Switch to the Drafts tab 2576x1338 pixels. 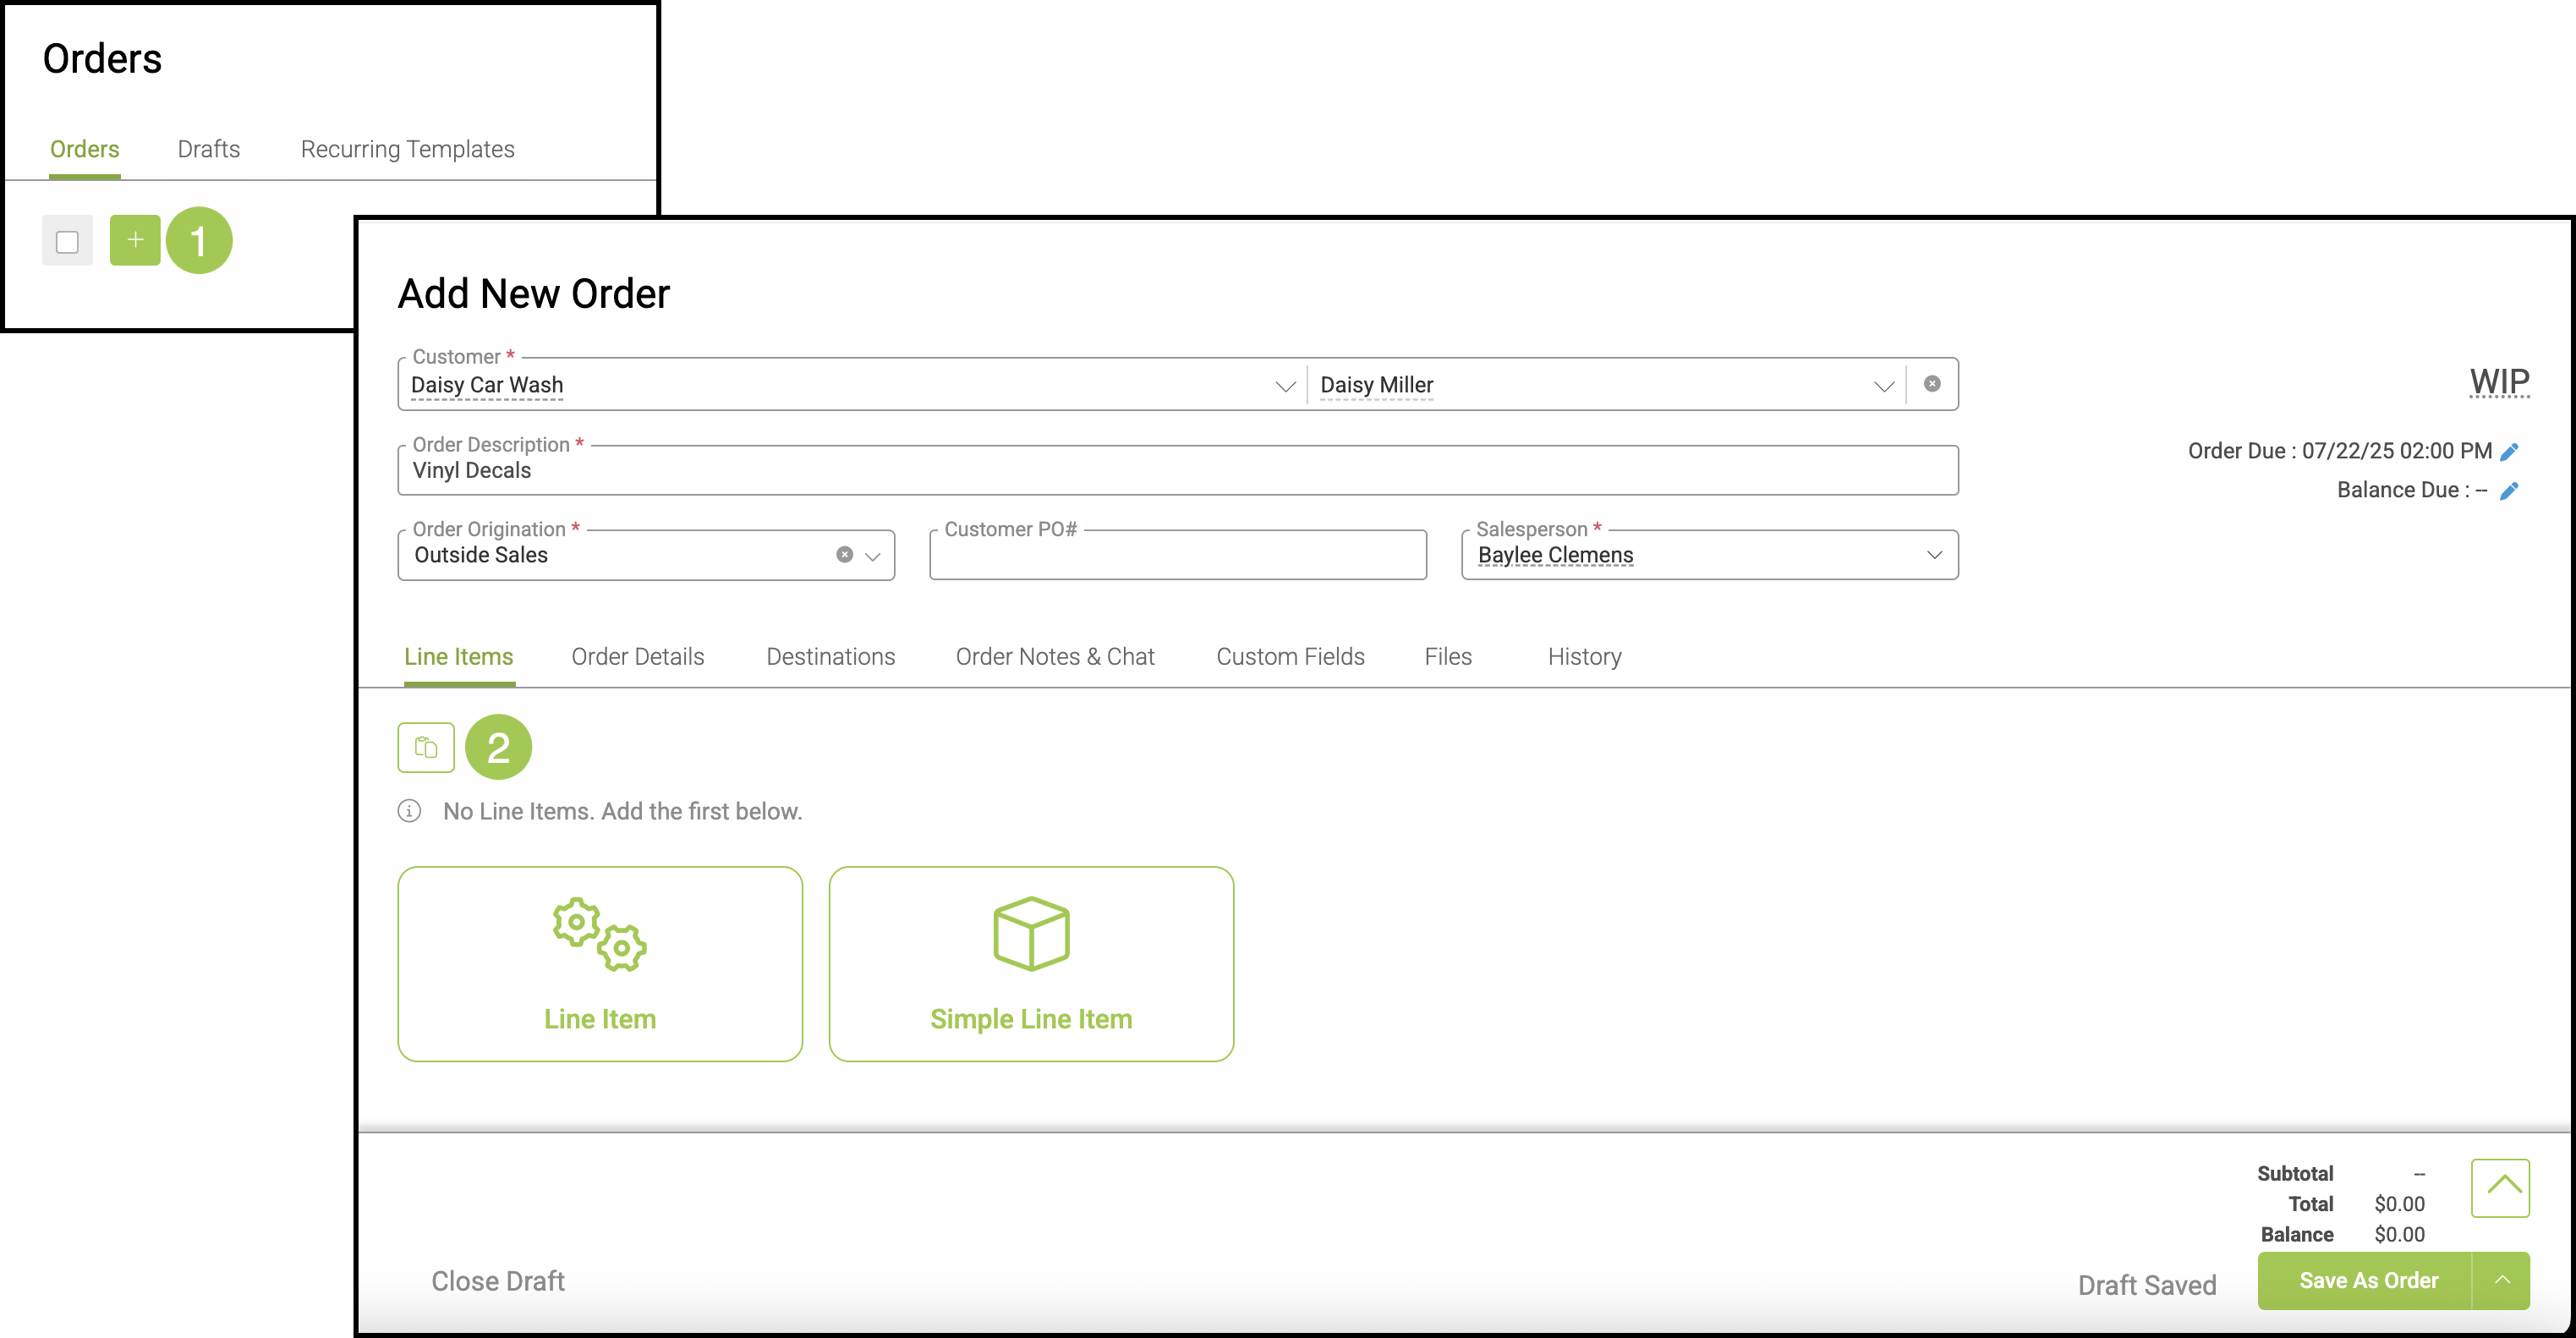(x=208, y=149)
